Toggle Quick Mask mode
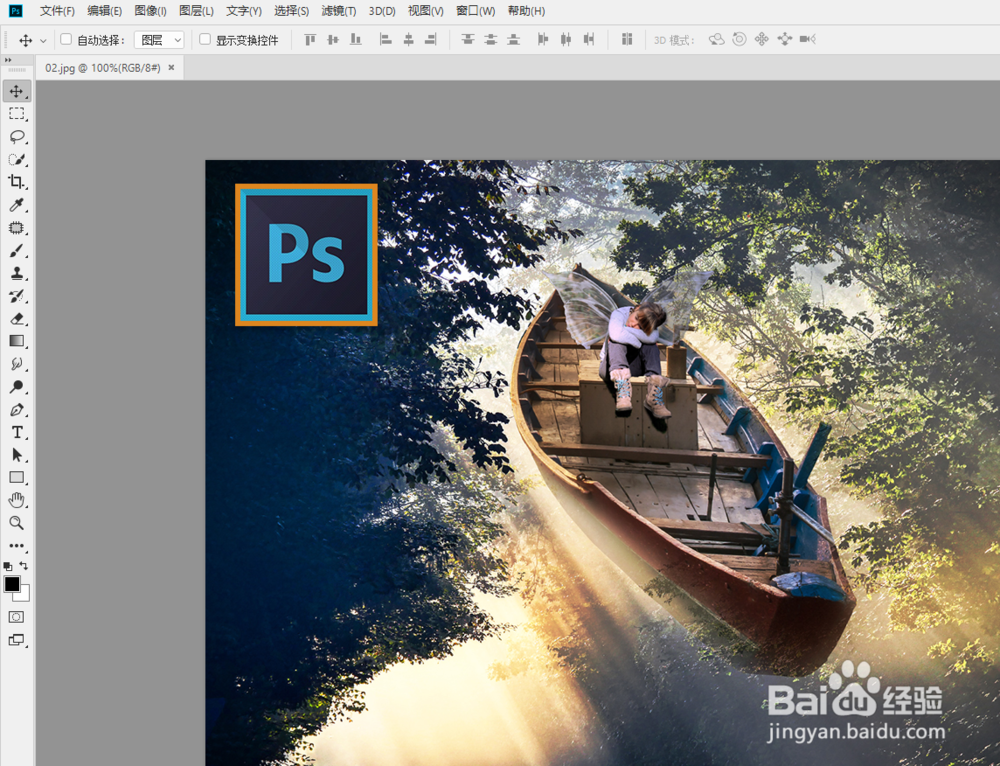Image resolution: width=1000 pixels, height=766 pixels. (x=17, y=617)
